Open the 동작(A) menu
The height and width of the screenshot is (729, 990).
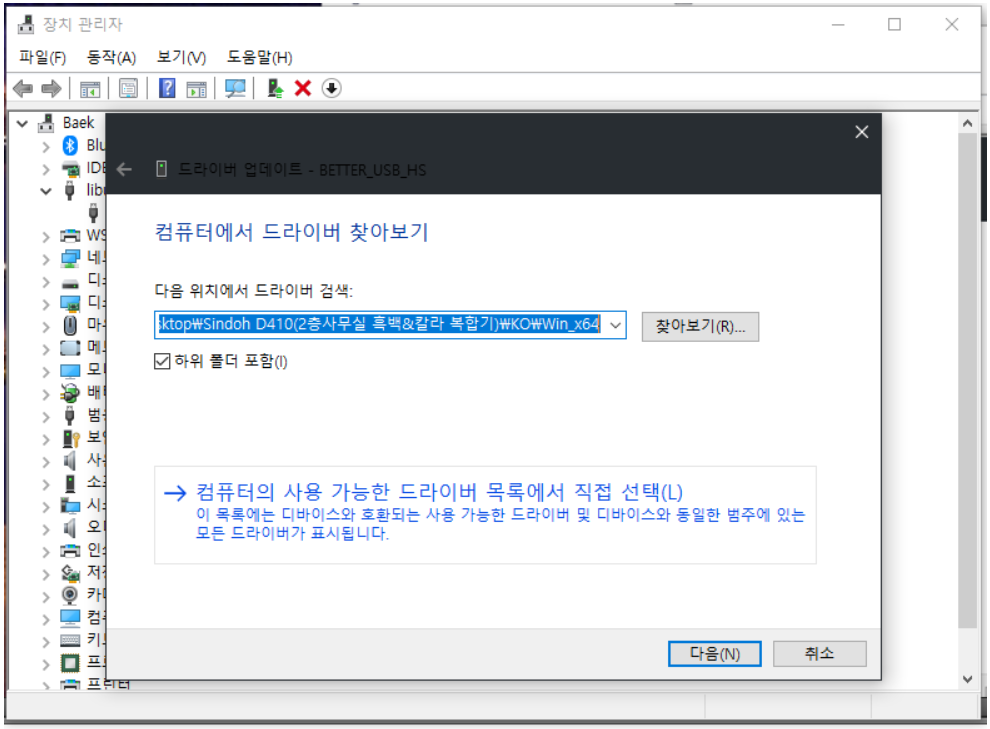(x=110, y=57)
